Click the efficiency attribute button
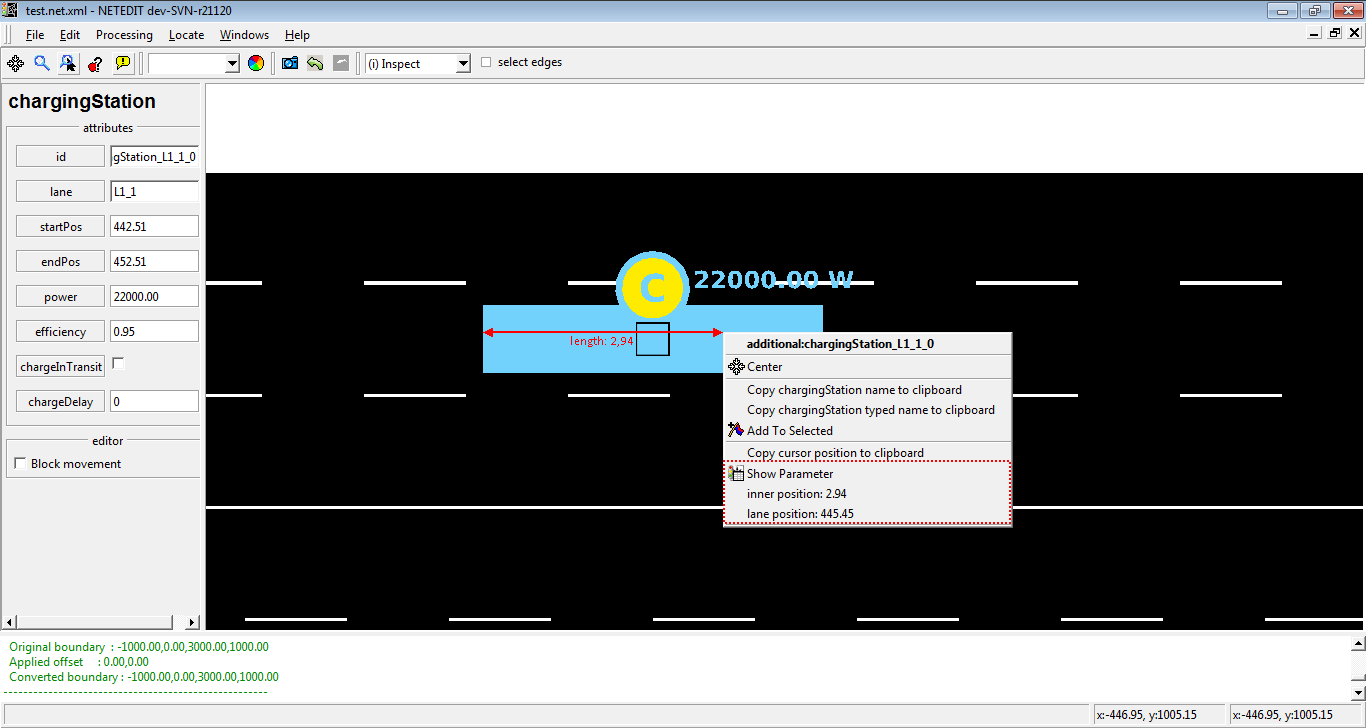1366x728 pixels. coord(60,332)
